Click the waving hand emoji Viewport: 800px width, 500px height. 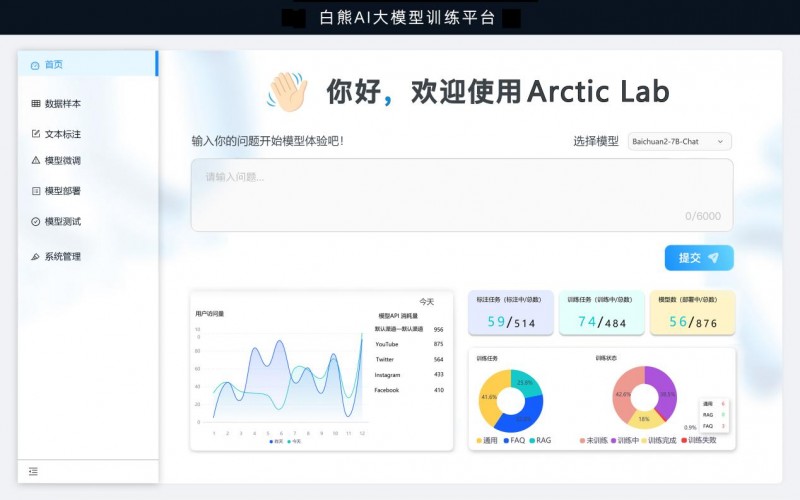pyautogui.click(x=287, y=92)
